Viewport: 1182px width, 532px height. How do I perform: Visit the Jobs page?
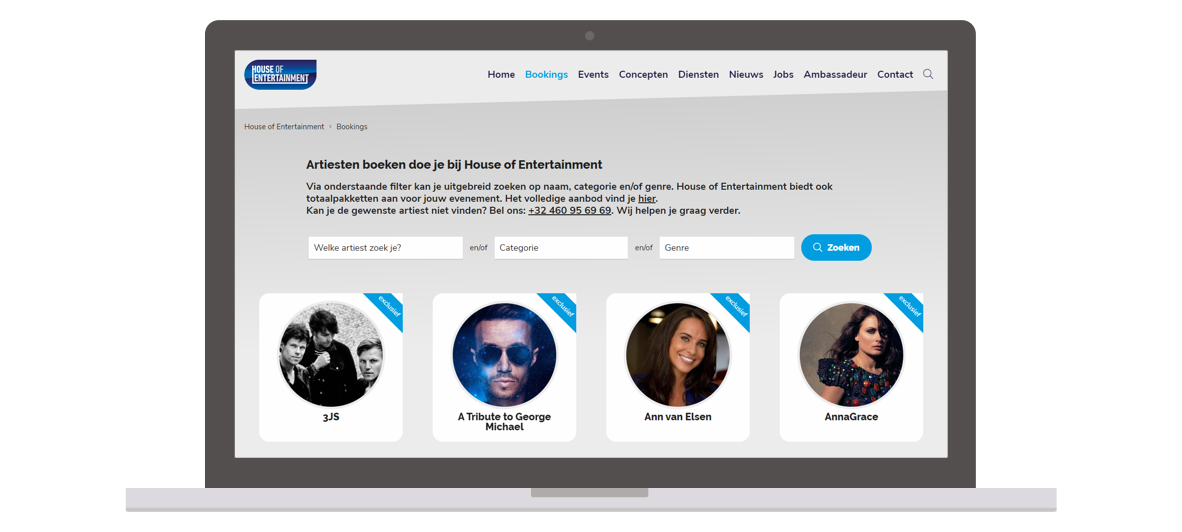coord(783,75)
